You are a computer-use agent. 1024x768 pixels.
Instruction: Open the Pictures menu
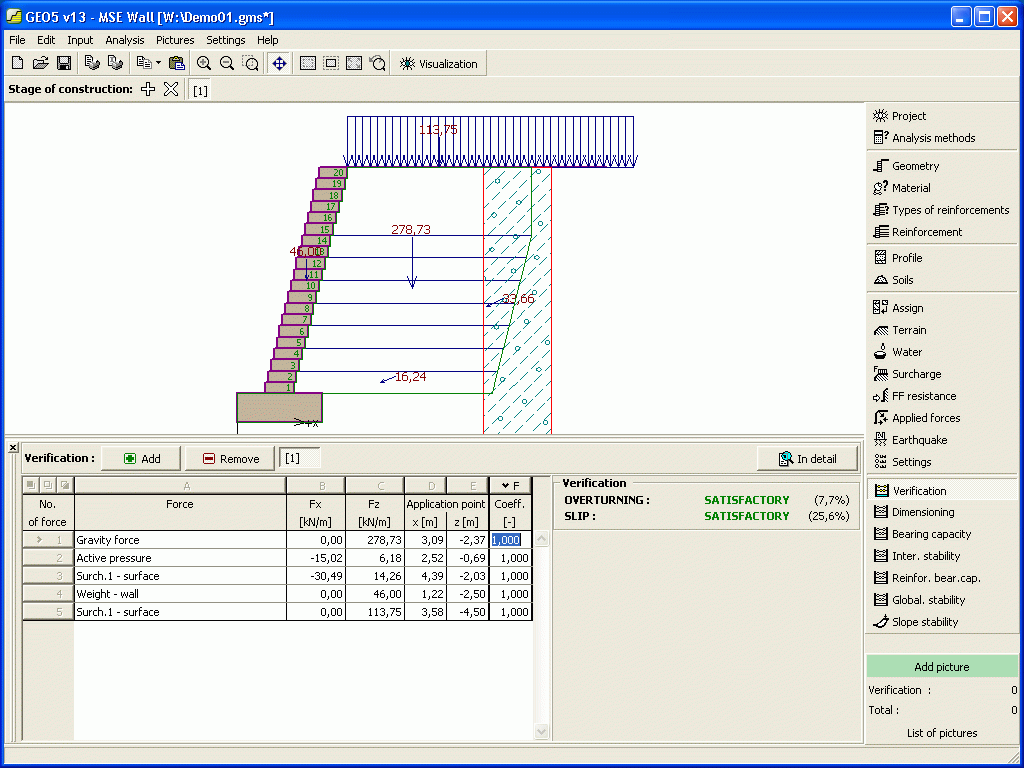point(175,40)
